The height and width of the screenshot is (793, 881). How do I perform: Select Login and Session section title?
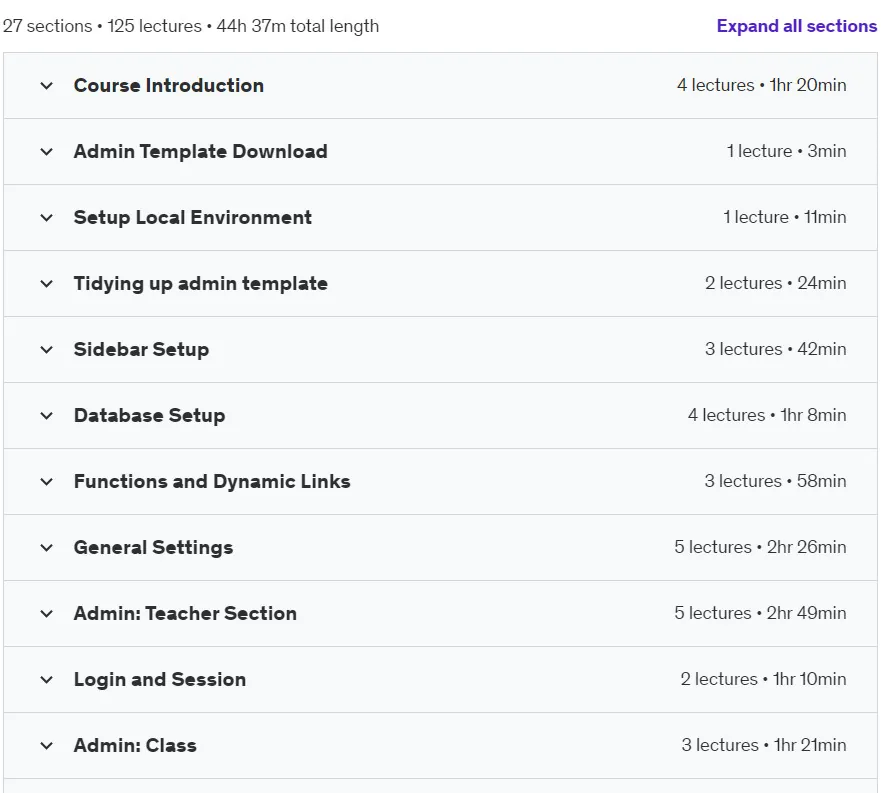pyautogui.click(x=160, y=679)
